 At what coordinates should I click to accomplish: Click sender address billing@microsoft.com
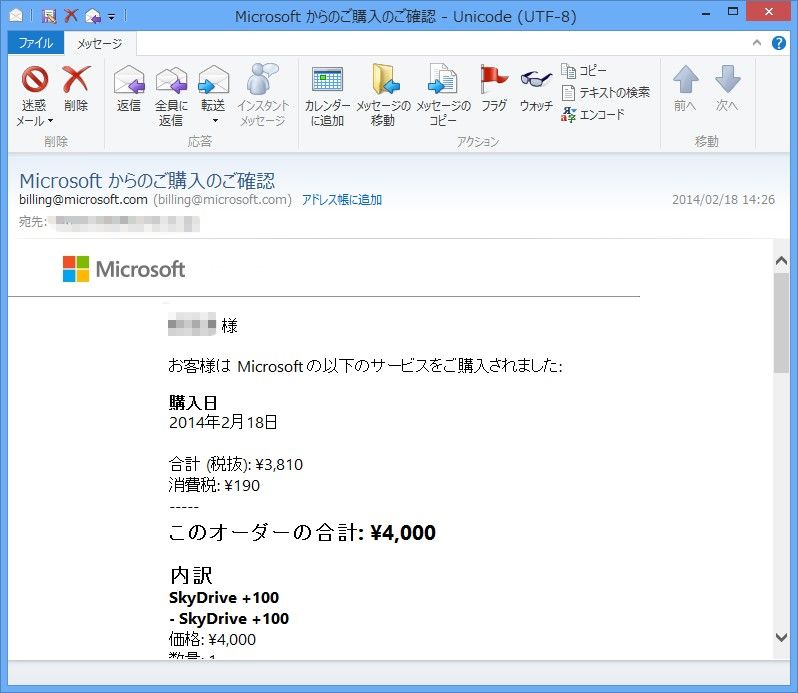click(x=83, y=199)
